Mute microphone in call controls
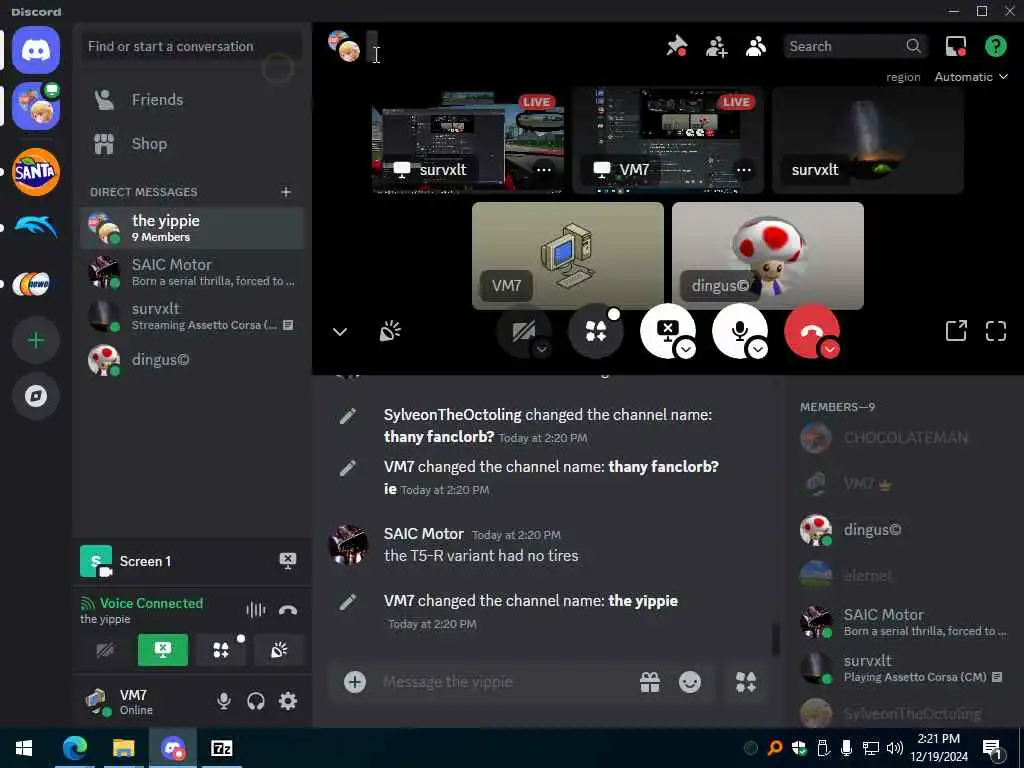 pyautogui.click(x=739, y=330)
